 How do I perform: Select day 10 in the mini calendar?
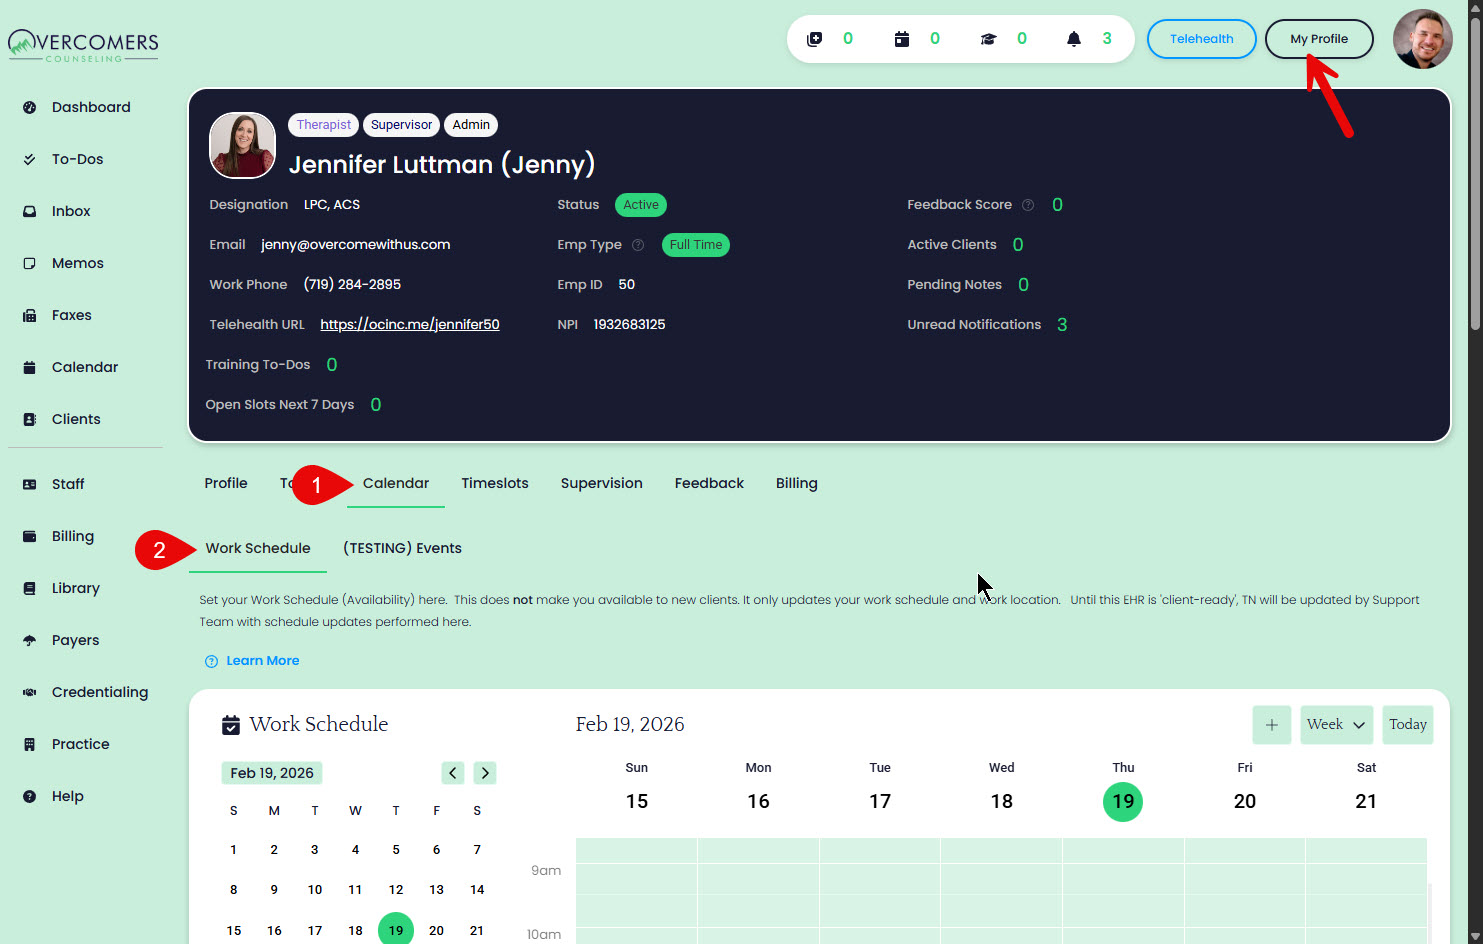pyautogui.click(x=315, y=890)
